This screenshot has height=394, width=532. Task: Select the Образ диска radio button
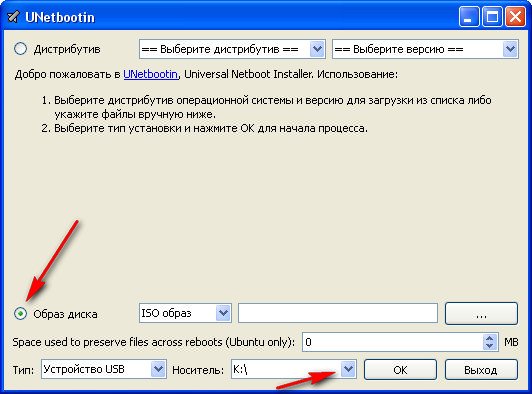(20, 314)
